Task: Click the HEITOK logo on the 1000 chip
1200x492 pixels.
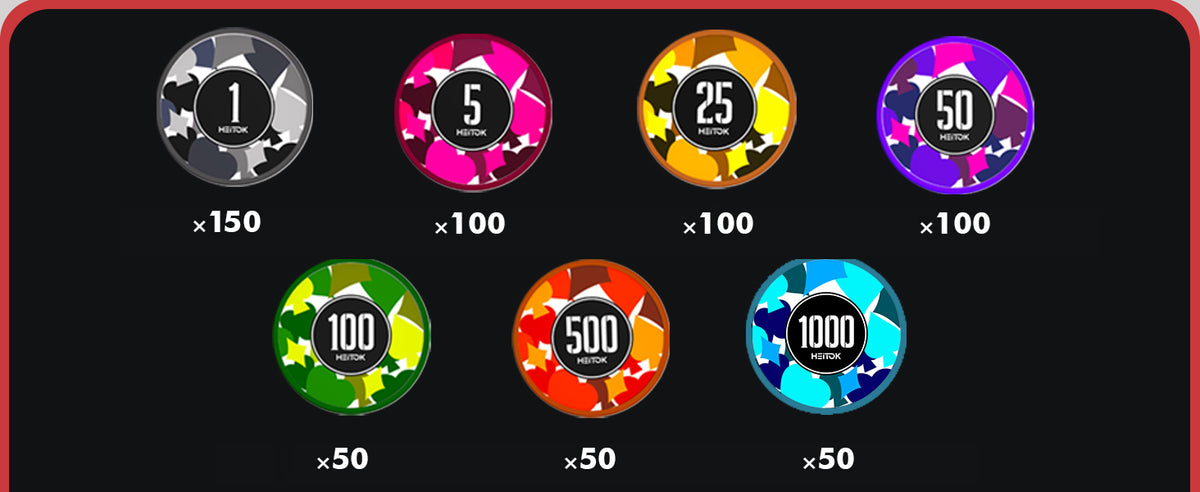Action: tap(826, 357)
